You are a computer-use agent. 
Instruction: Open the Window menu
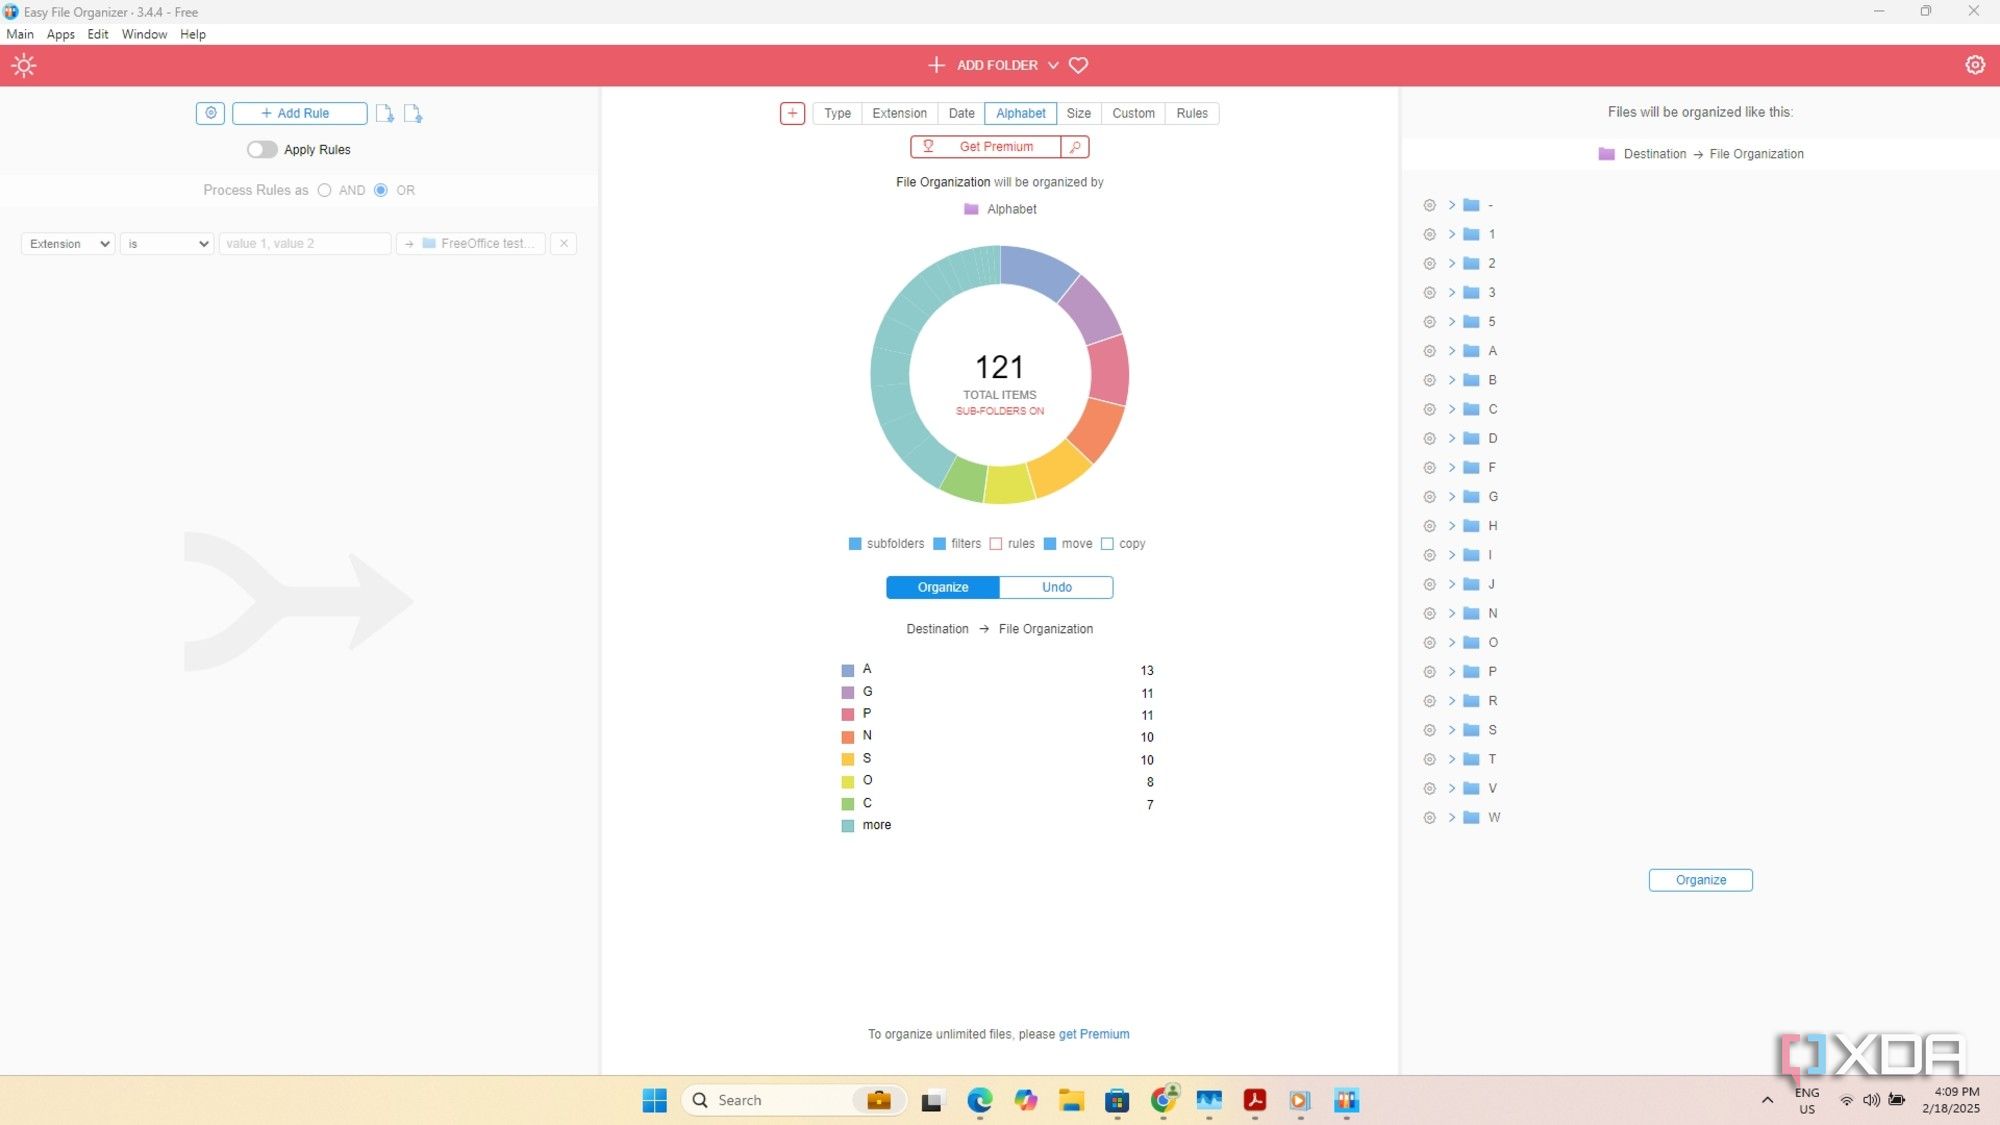coord(144,34)
